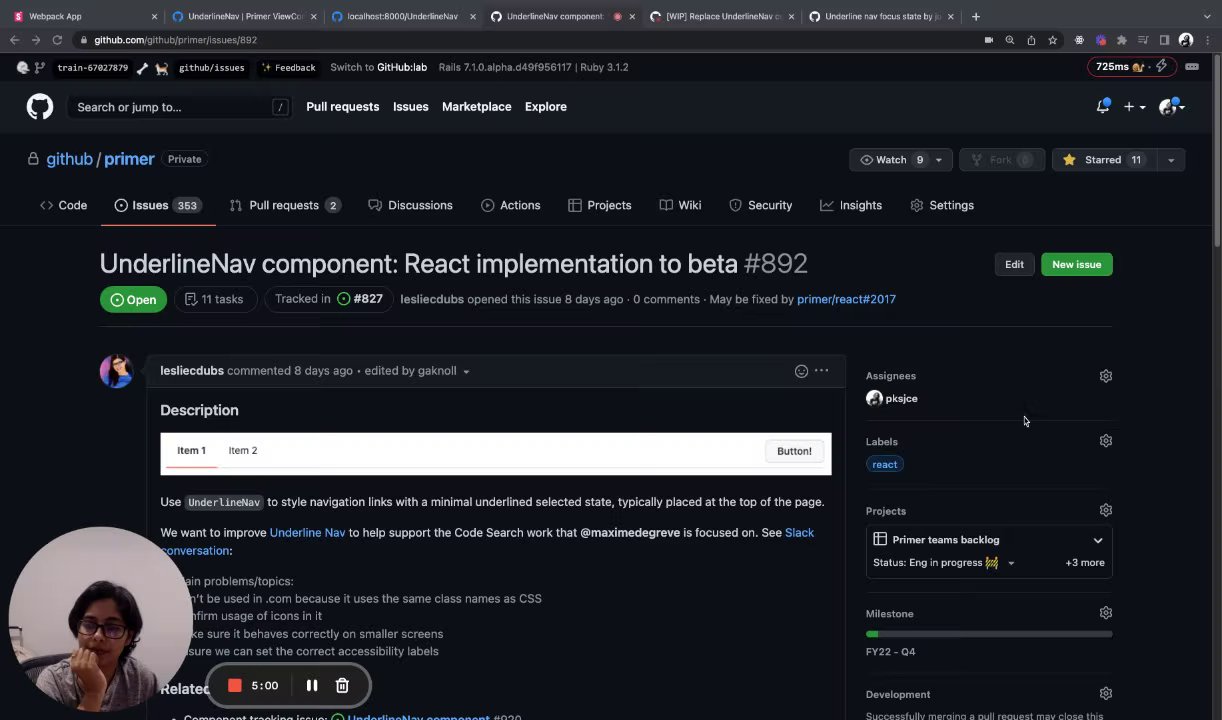The height and width of the screenshot is (720, 1222).
Task: Open a new browser tab
Action: (x=976, y=16)
